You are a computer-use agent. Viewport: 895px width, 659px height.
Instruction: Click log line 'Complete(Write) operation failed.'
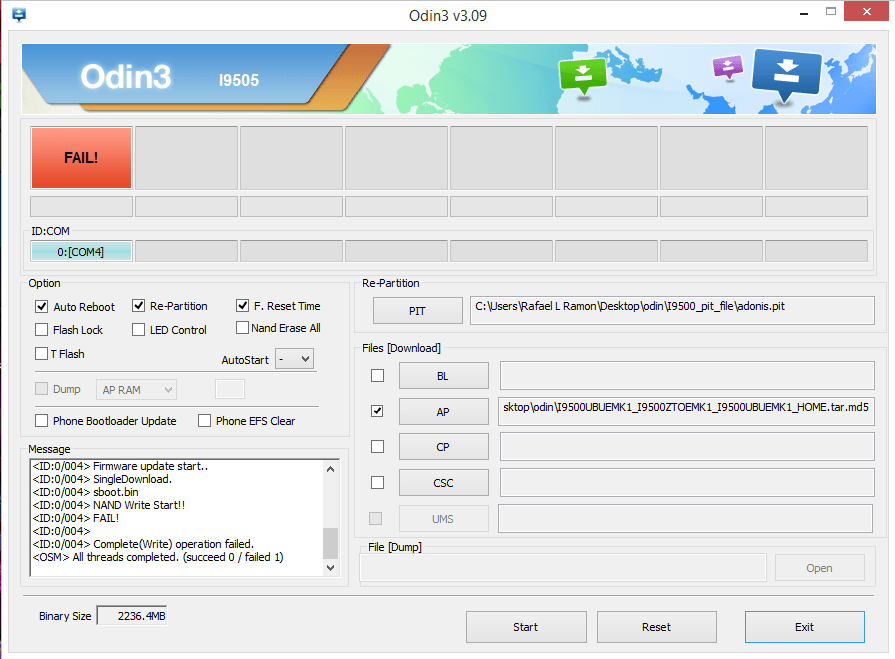(x=143, y=544)
